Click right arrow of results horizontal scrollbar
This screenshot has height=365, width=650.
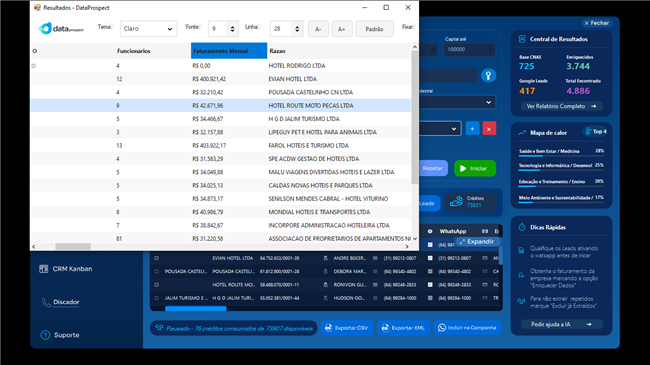click(407, 246)
